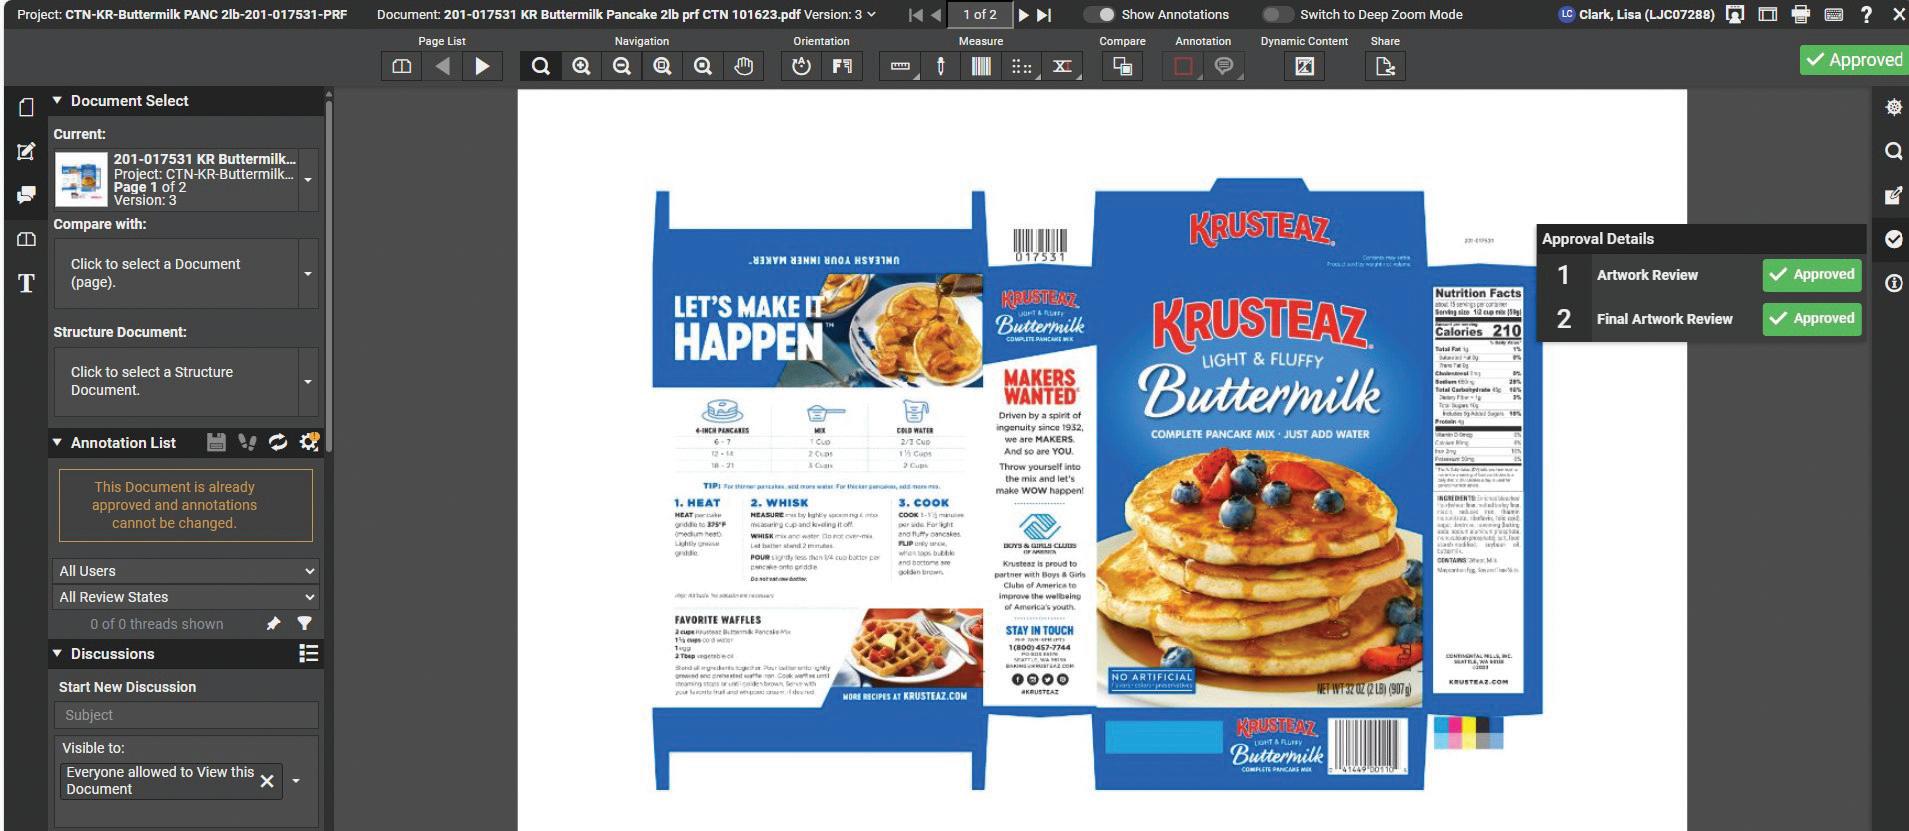Open the text 'T' sidebar tab
The image size is (1909, 831).
27,283
